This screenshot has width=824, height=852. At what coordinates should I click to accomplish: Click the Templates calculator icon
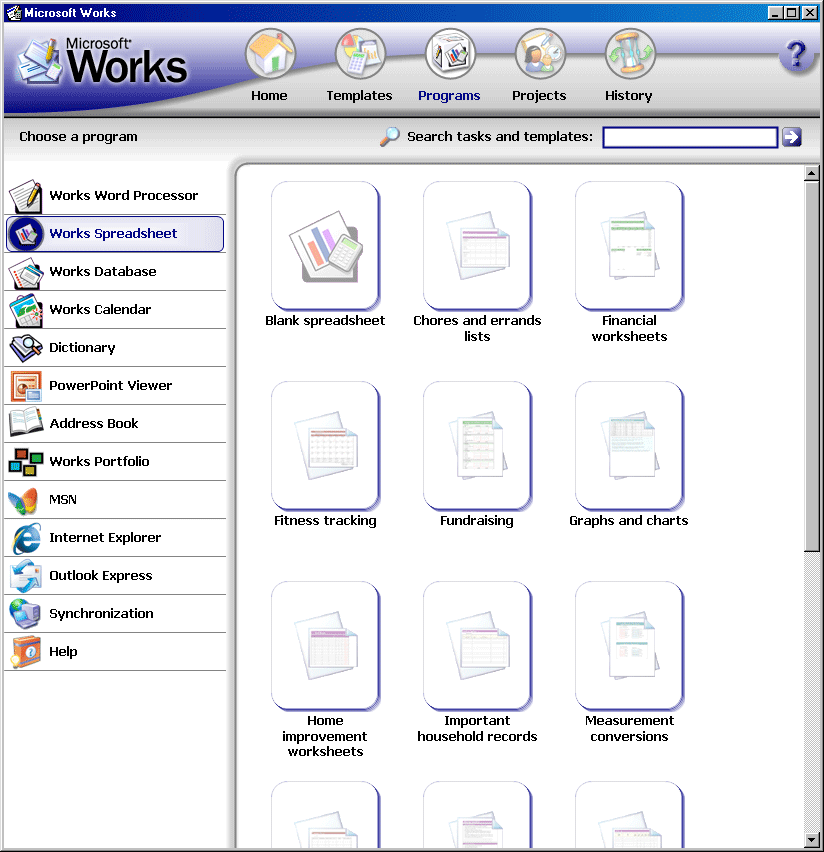pos(360,54)
